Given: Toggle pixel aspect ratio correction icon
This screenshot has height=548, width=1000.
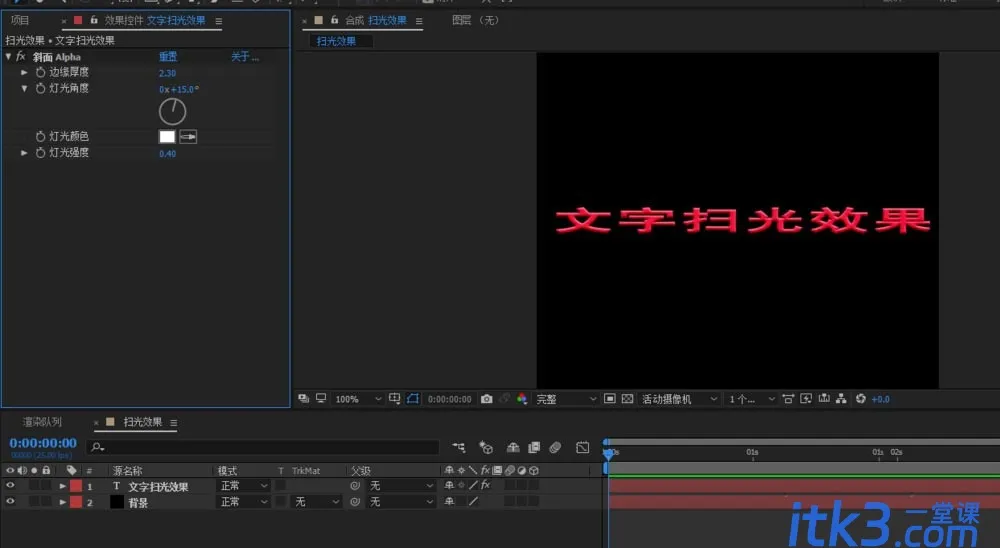Looking at the screenshot, I should [788, 399].
